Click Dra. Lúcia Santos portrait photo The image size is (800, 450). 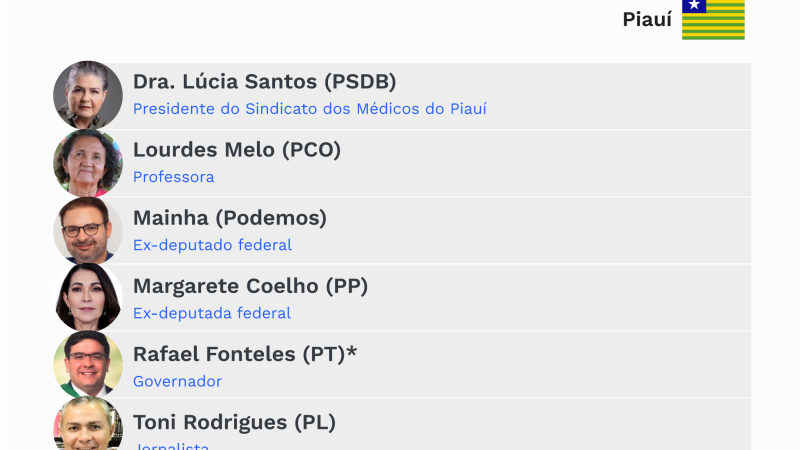[x=88, y=95]
